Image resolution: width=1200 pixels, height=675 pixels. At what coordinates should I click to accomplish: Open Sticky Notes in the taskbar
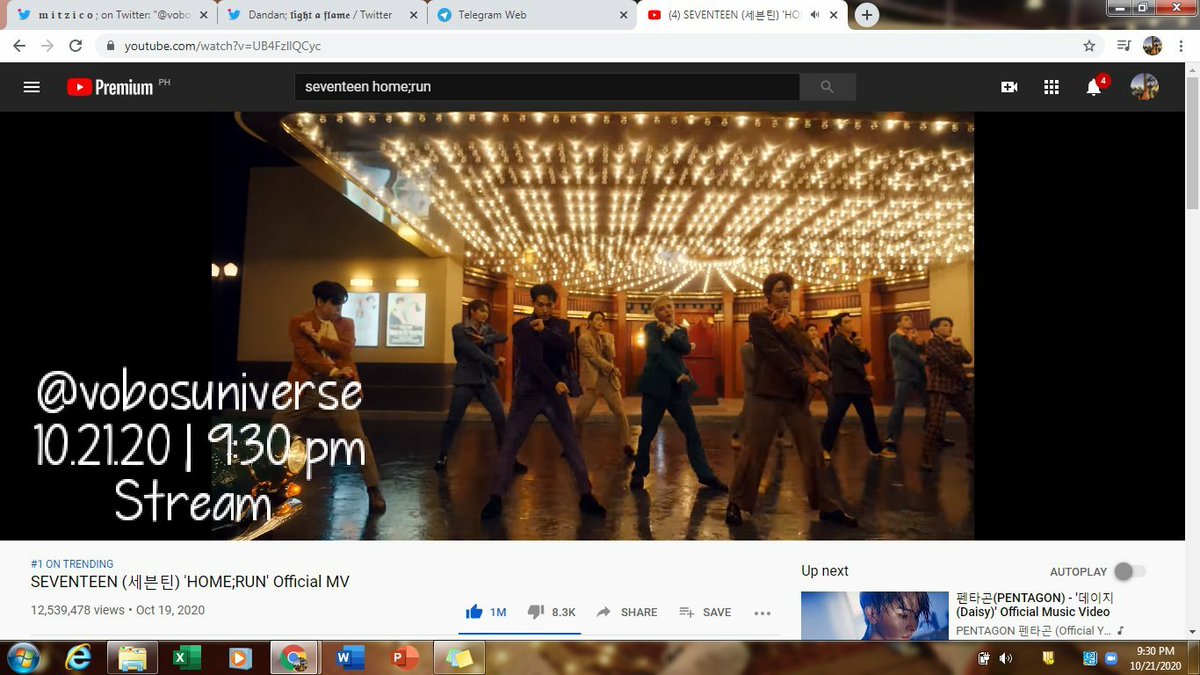(x=459, y=658)
